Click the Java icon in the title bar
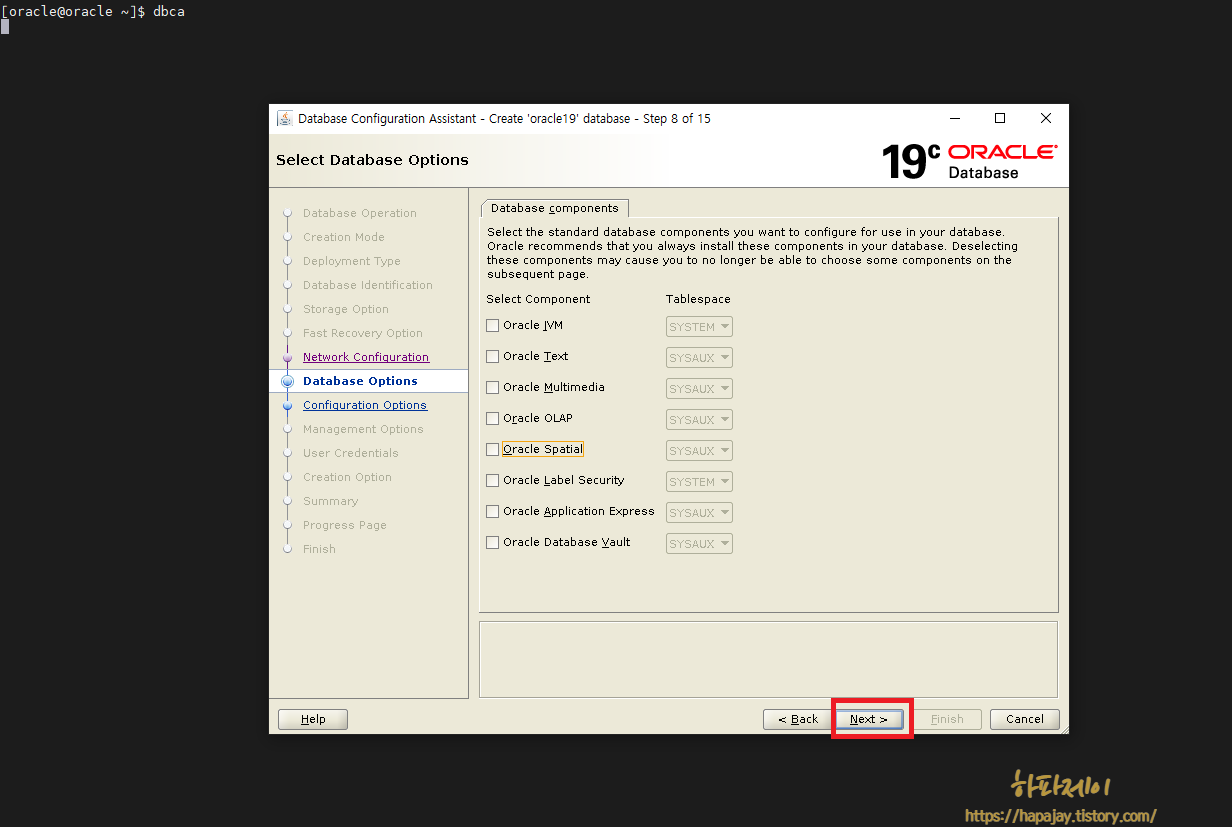The image size is (1232, 827). coord(285,118)
